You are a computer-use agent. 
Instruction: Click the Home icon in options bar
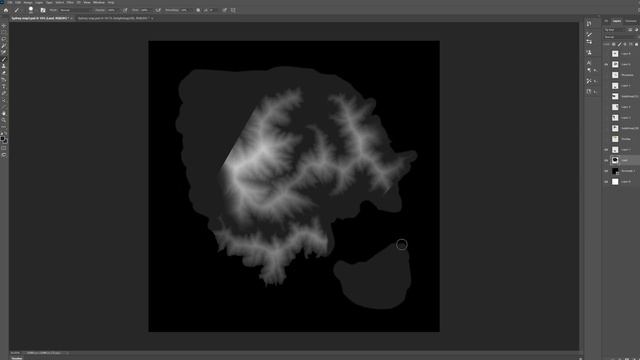point(6,10)
